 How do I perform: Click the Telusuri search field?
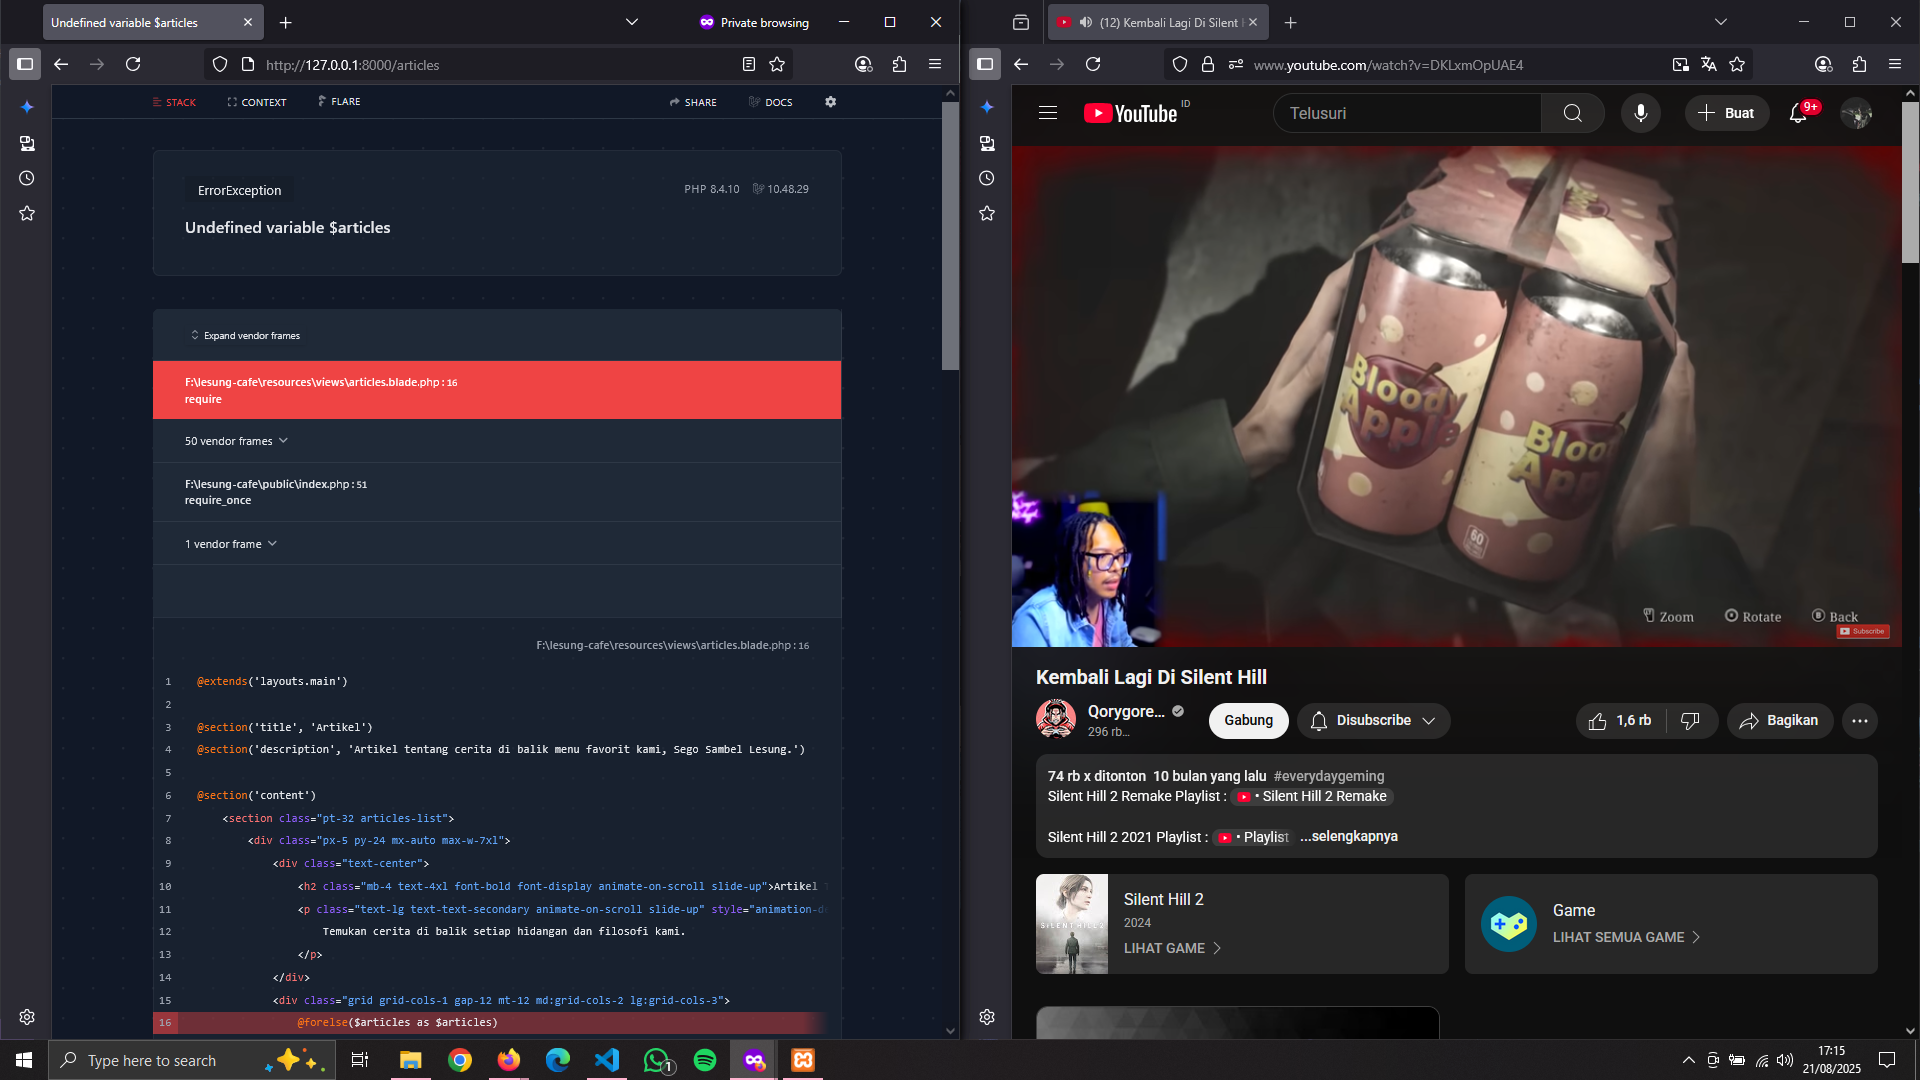1405,113
